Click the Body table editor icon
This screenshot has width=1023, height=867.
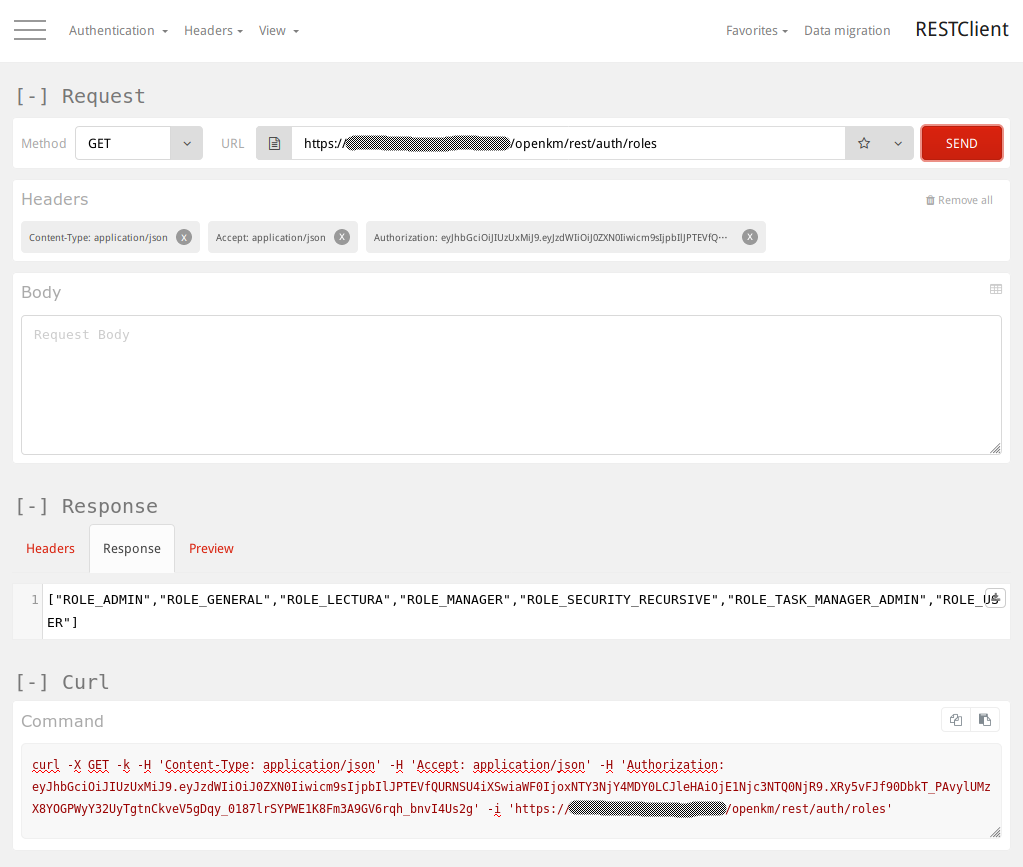click(995, 289)
